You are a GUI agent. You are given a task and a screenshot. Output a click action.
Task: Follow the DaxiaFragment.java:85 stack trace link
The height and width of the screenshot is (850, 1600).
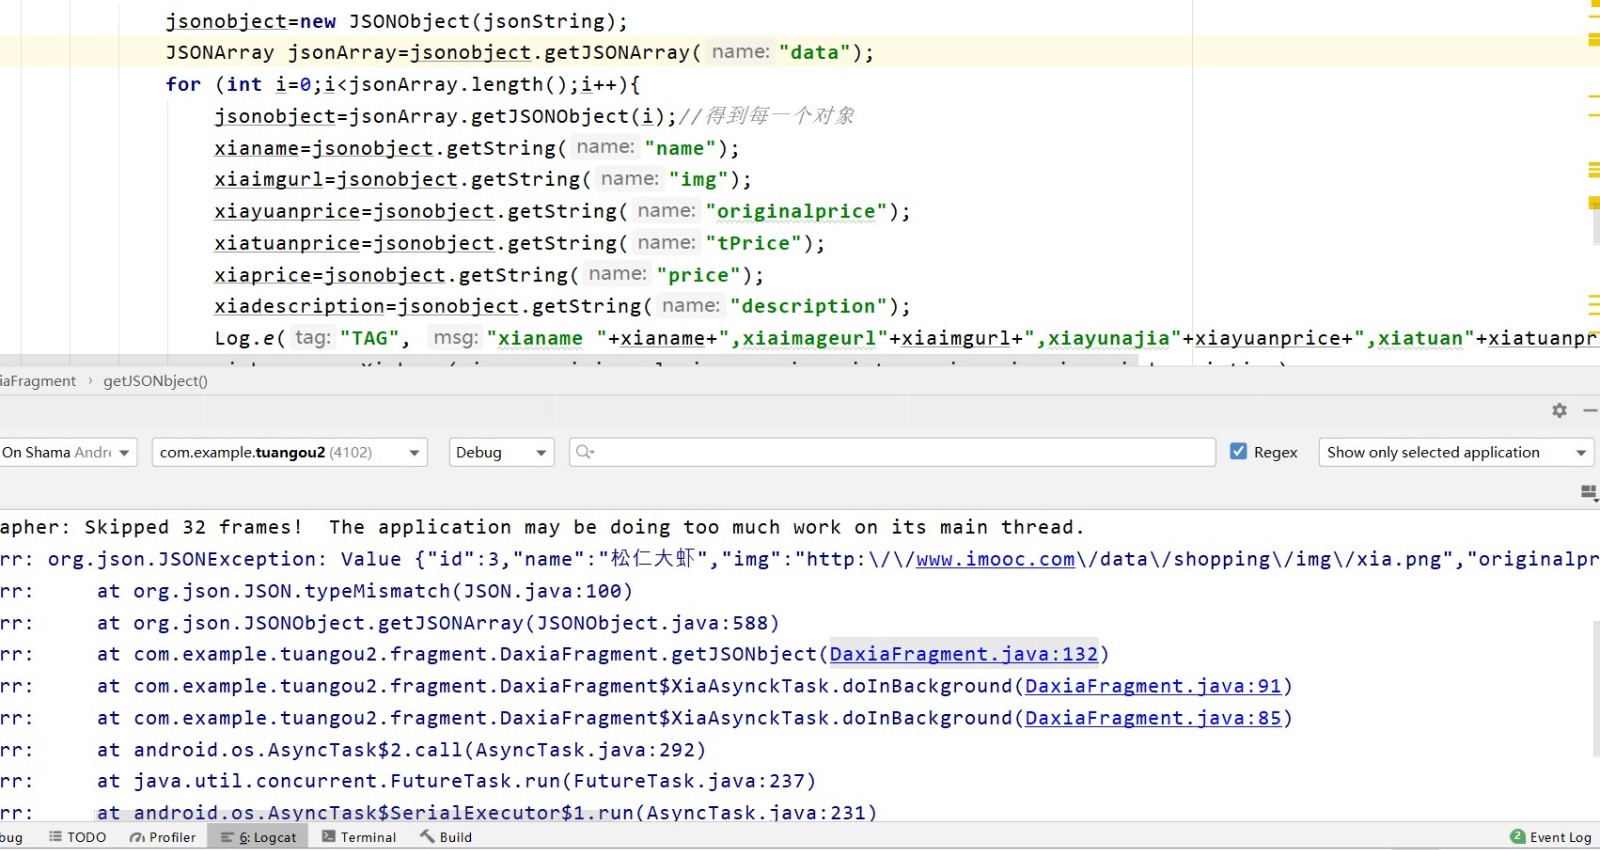pyautogui.click(x=1153, y=718)
